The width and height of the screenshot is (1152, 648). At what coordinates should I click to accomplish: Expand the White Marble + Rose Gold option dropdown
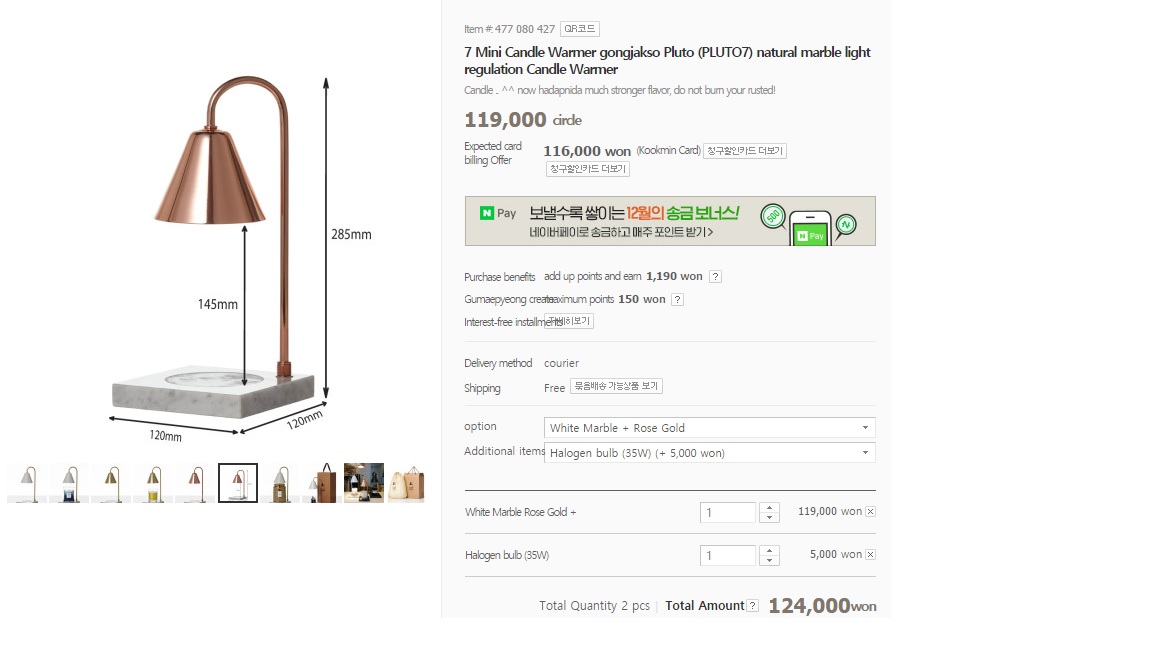tap(709, 428)
